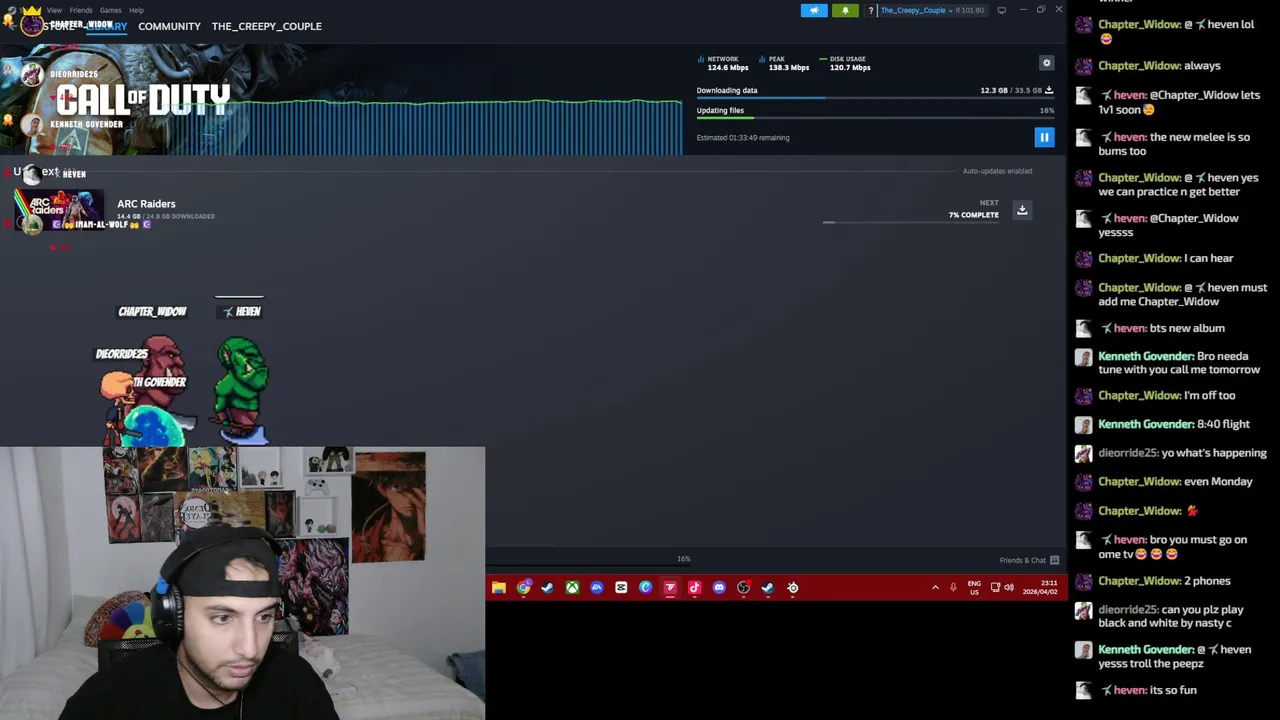Open File Explorer from taskbar
This screenshot has height=720, width=1280.
point(499,588)
